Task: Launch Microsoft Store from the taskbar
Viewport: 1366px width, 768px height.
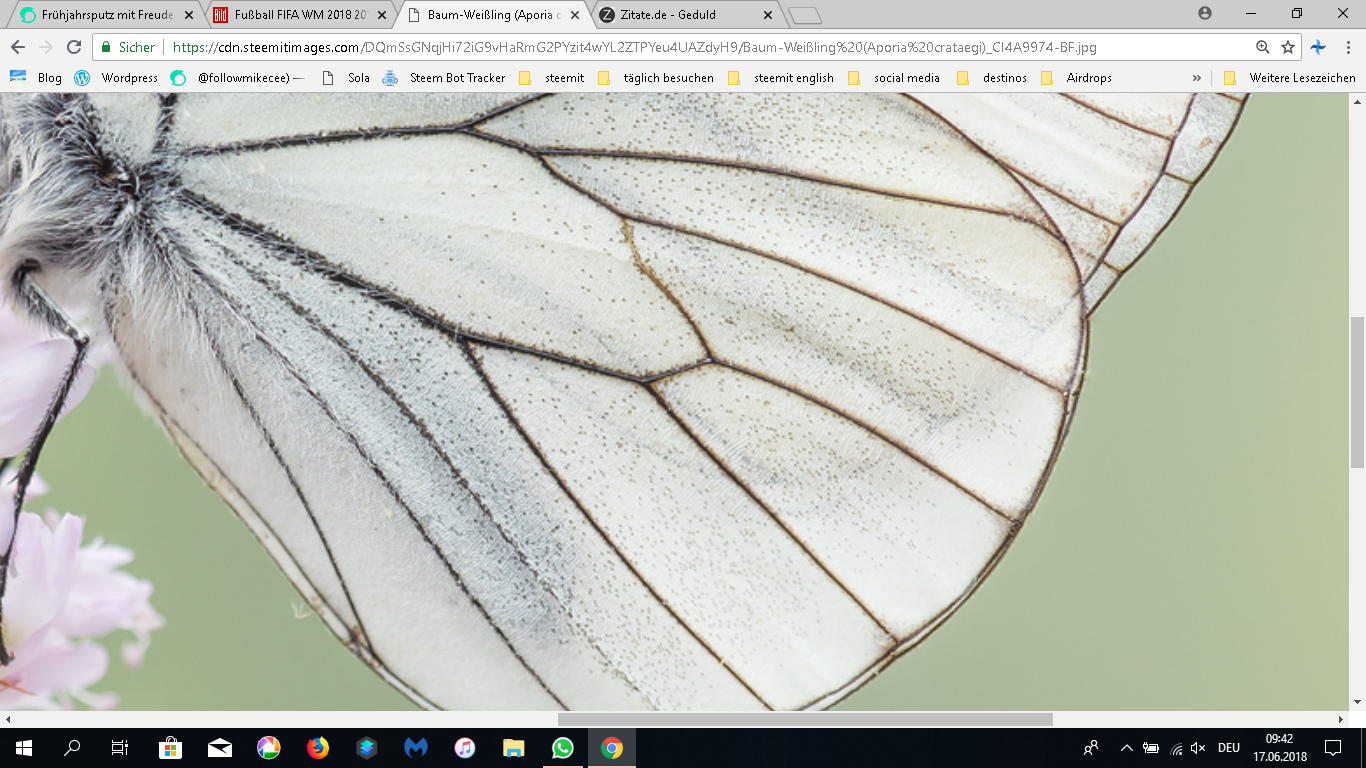Action: (x=170, y=748)
